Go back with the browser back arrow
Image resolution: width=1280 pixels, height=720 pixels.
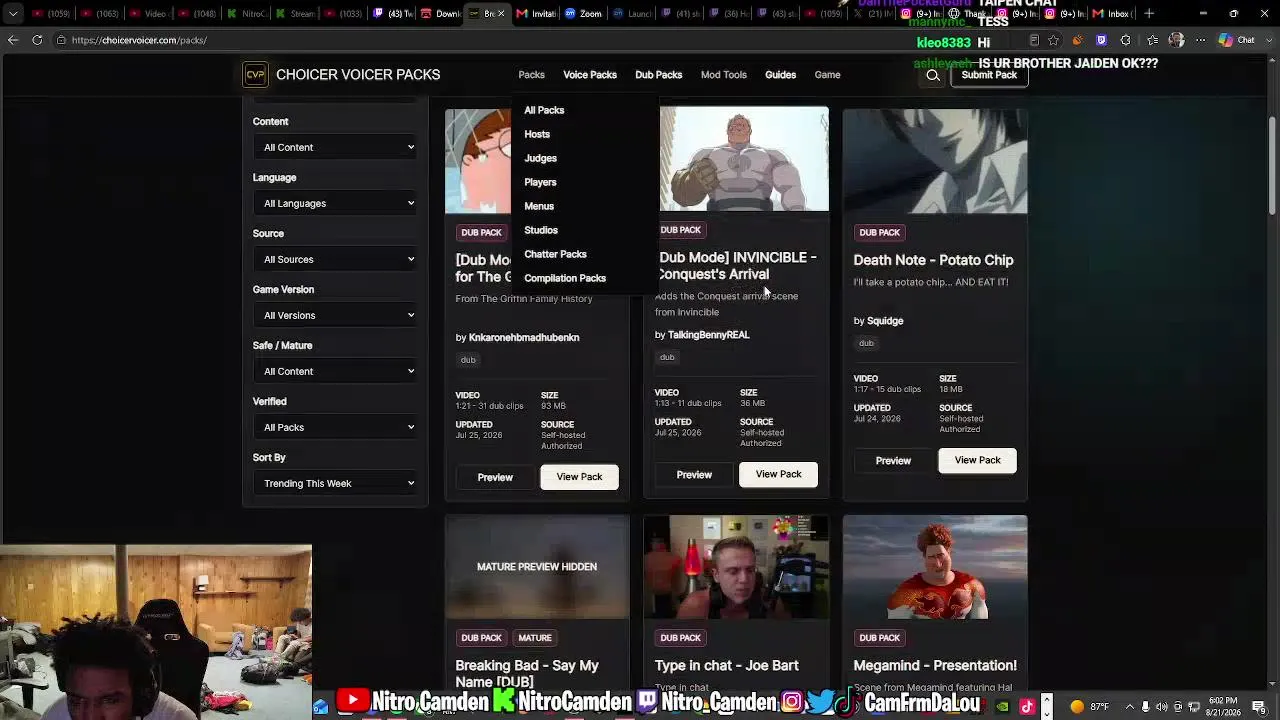[13, 40]
